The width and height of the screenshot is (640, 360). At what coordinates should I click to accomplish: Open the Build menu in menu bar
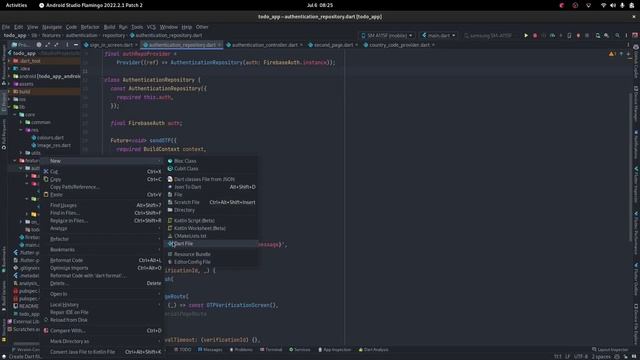point(109,27)
